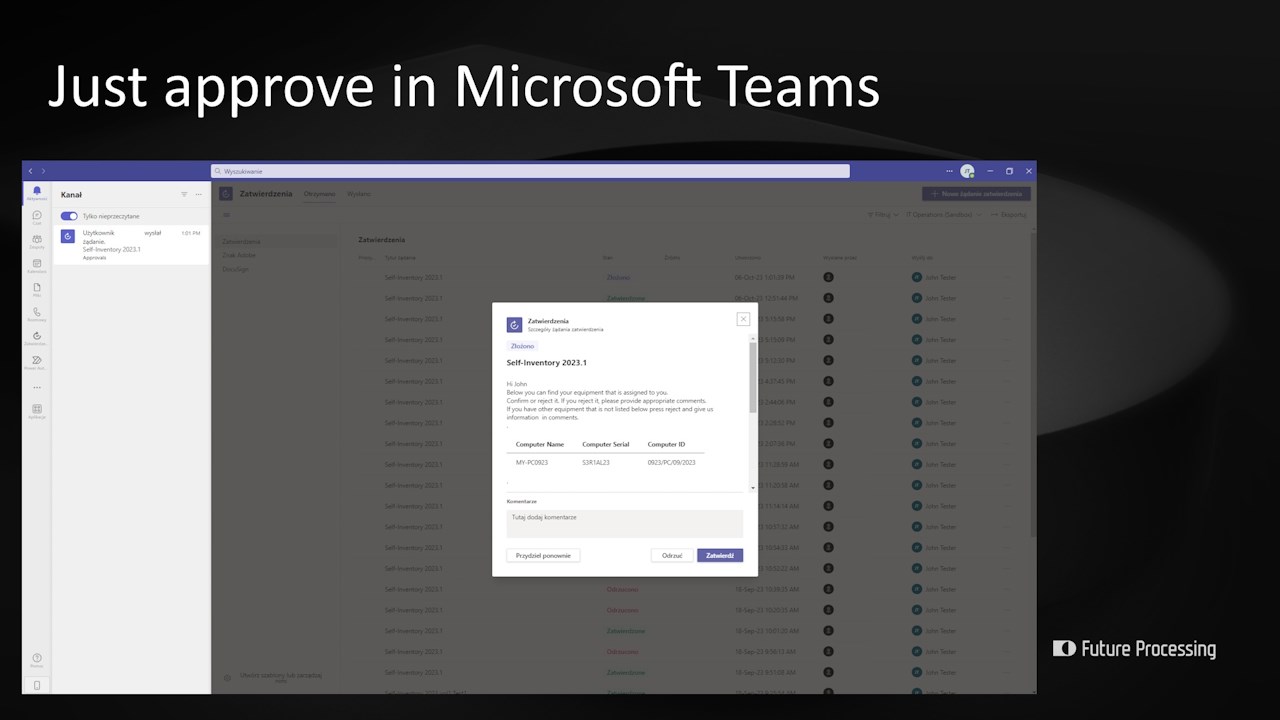Open the Filtruj dropdown
The height and width of the screenshot is (720, 1280).
(x=883, y=215)
